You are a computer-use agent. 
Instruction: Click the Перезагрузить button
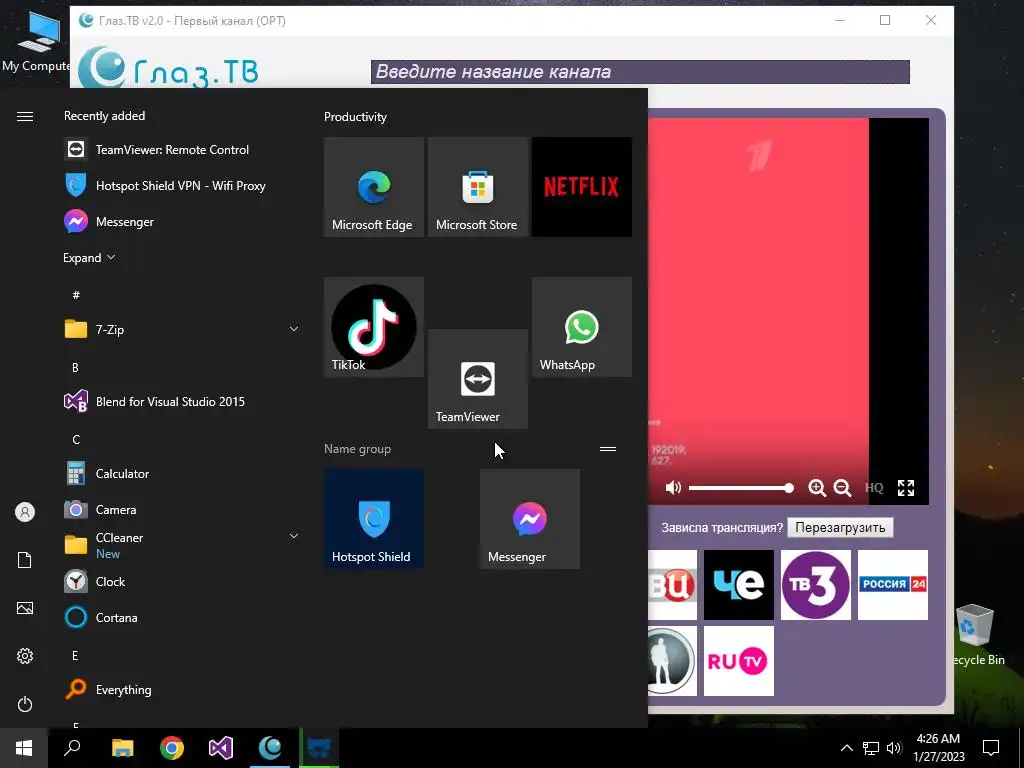(840, 528)
